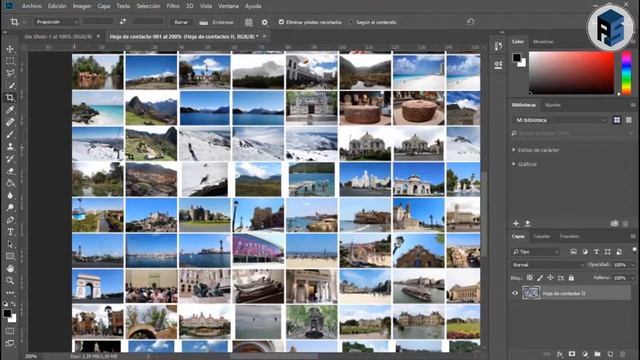Expand Estilos de carácter group
The width and height of the screenshot is (640, 360).
tap(513, 150)
